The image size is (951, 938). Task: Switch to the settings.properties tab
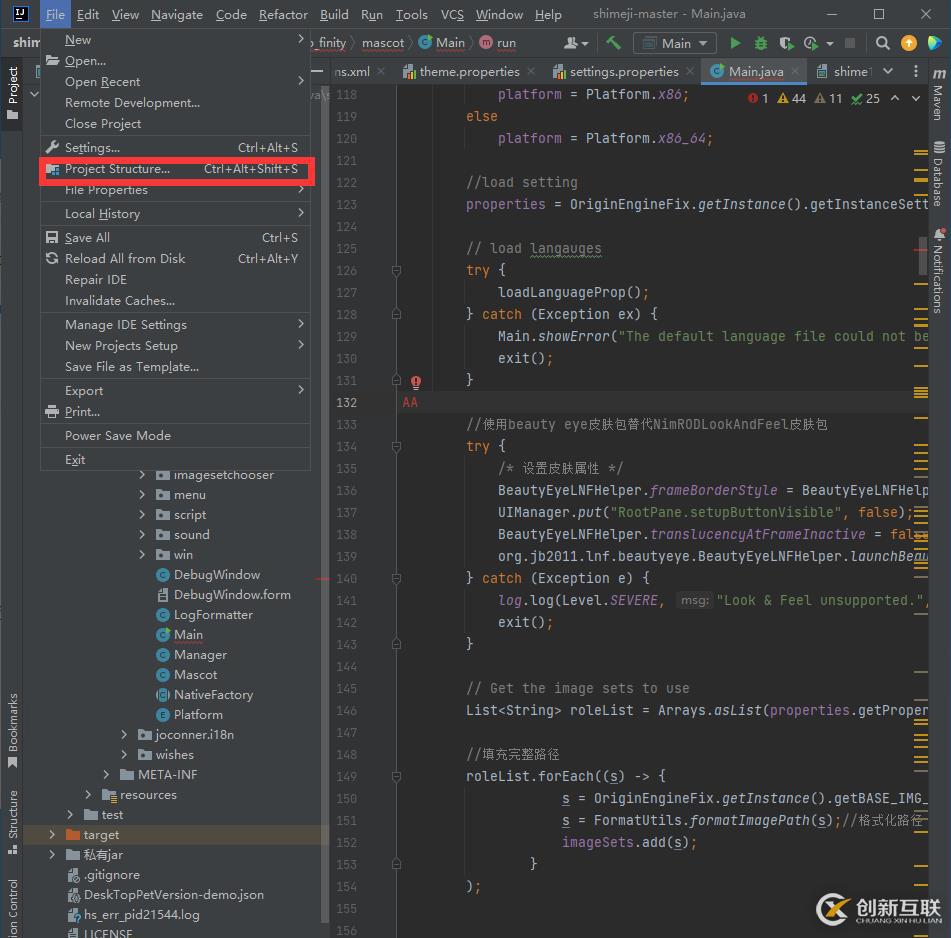[623, 72]
